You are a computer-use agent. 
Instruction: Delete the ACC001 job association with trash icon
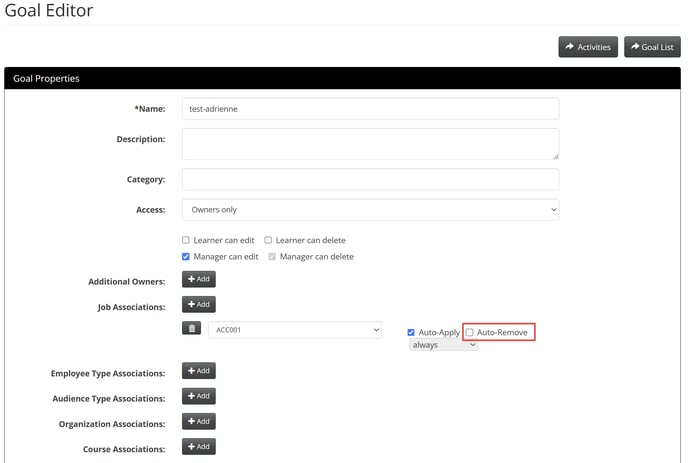[x=192, y=328]
